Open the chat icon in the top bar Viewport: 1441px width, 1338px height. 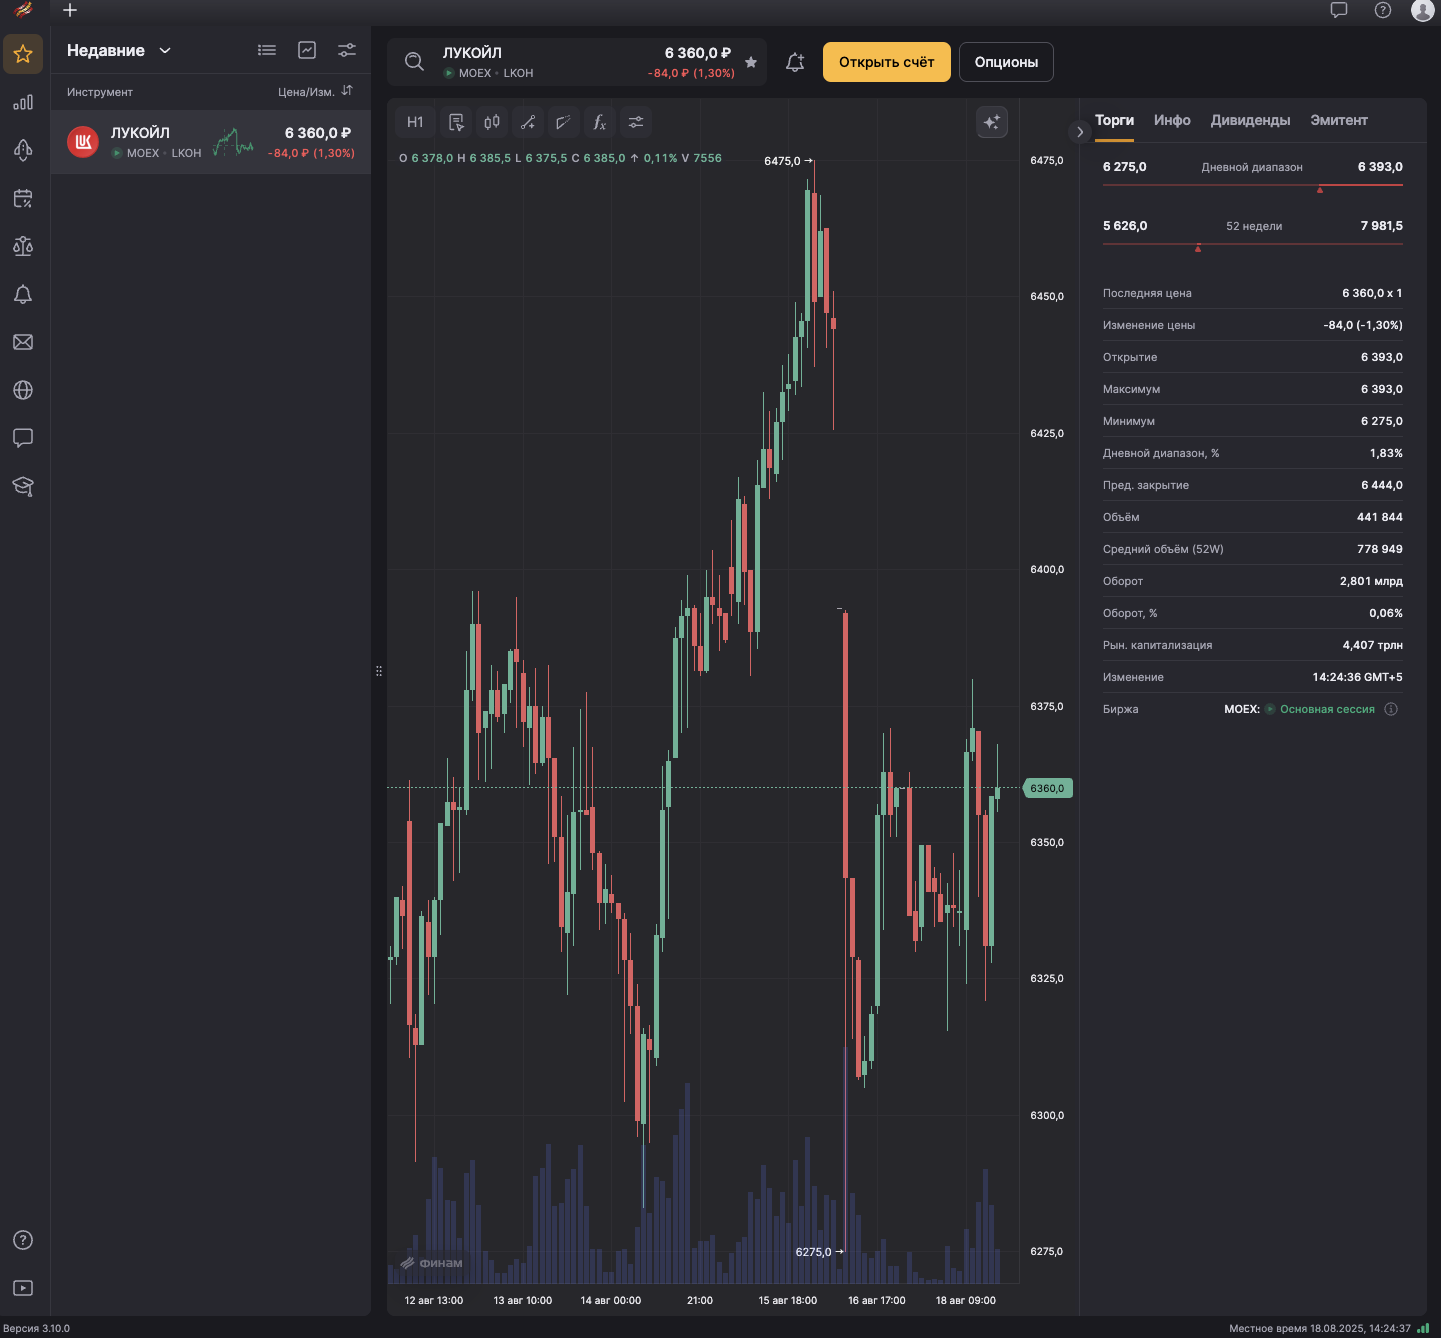point(1339,10)
